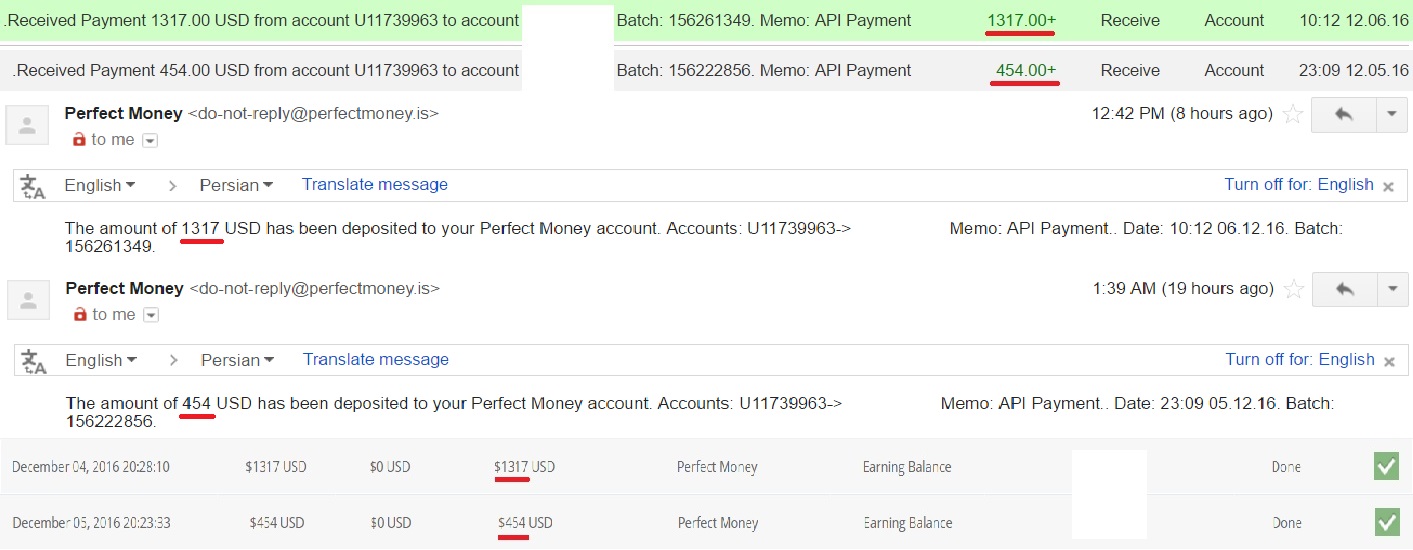Reply to the 12:42 PM email
Viewport: 1413px width, 550px height.
tap(1343, 115)
